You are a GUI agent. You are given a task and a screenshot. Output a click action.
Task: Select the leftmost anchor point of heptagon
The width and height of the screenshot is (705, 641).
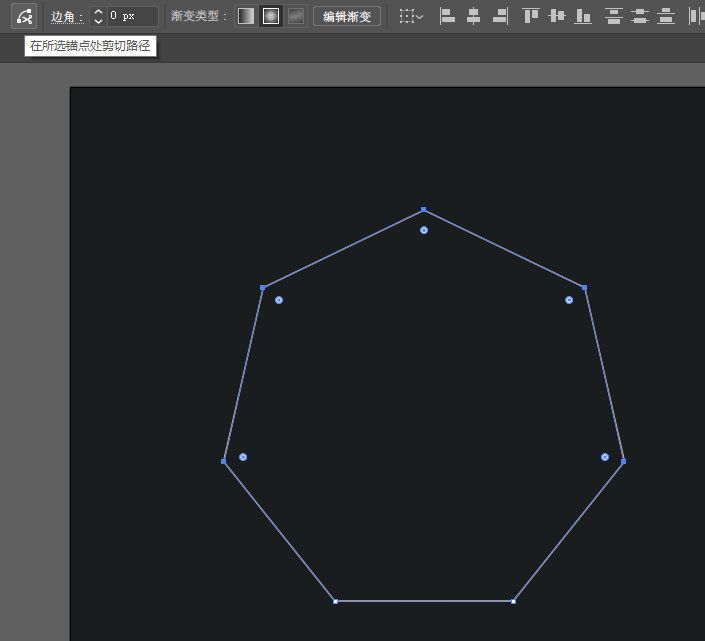tap(223, 462)
